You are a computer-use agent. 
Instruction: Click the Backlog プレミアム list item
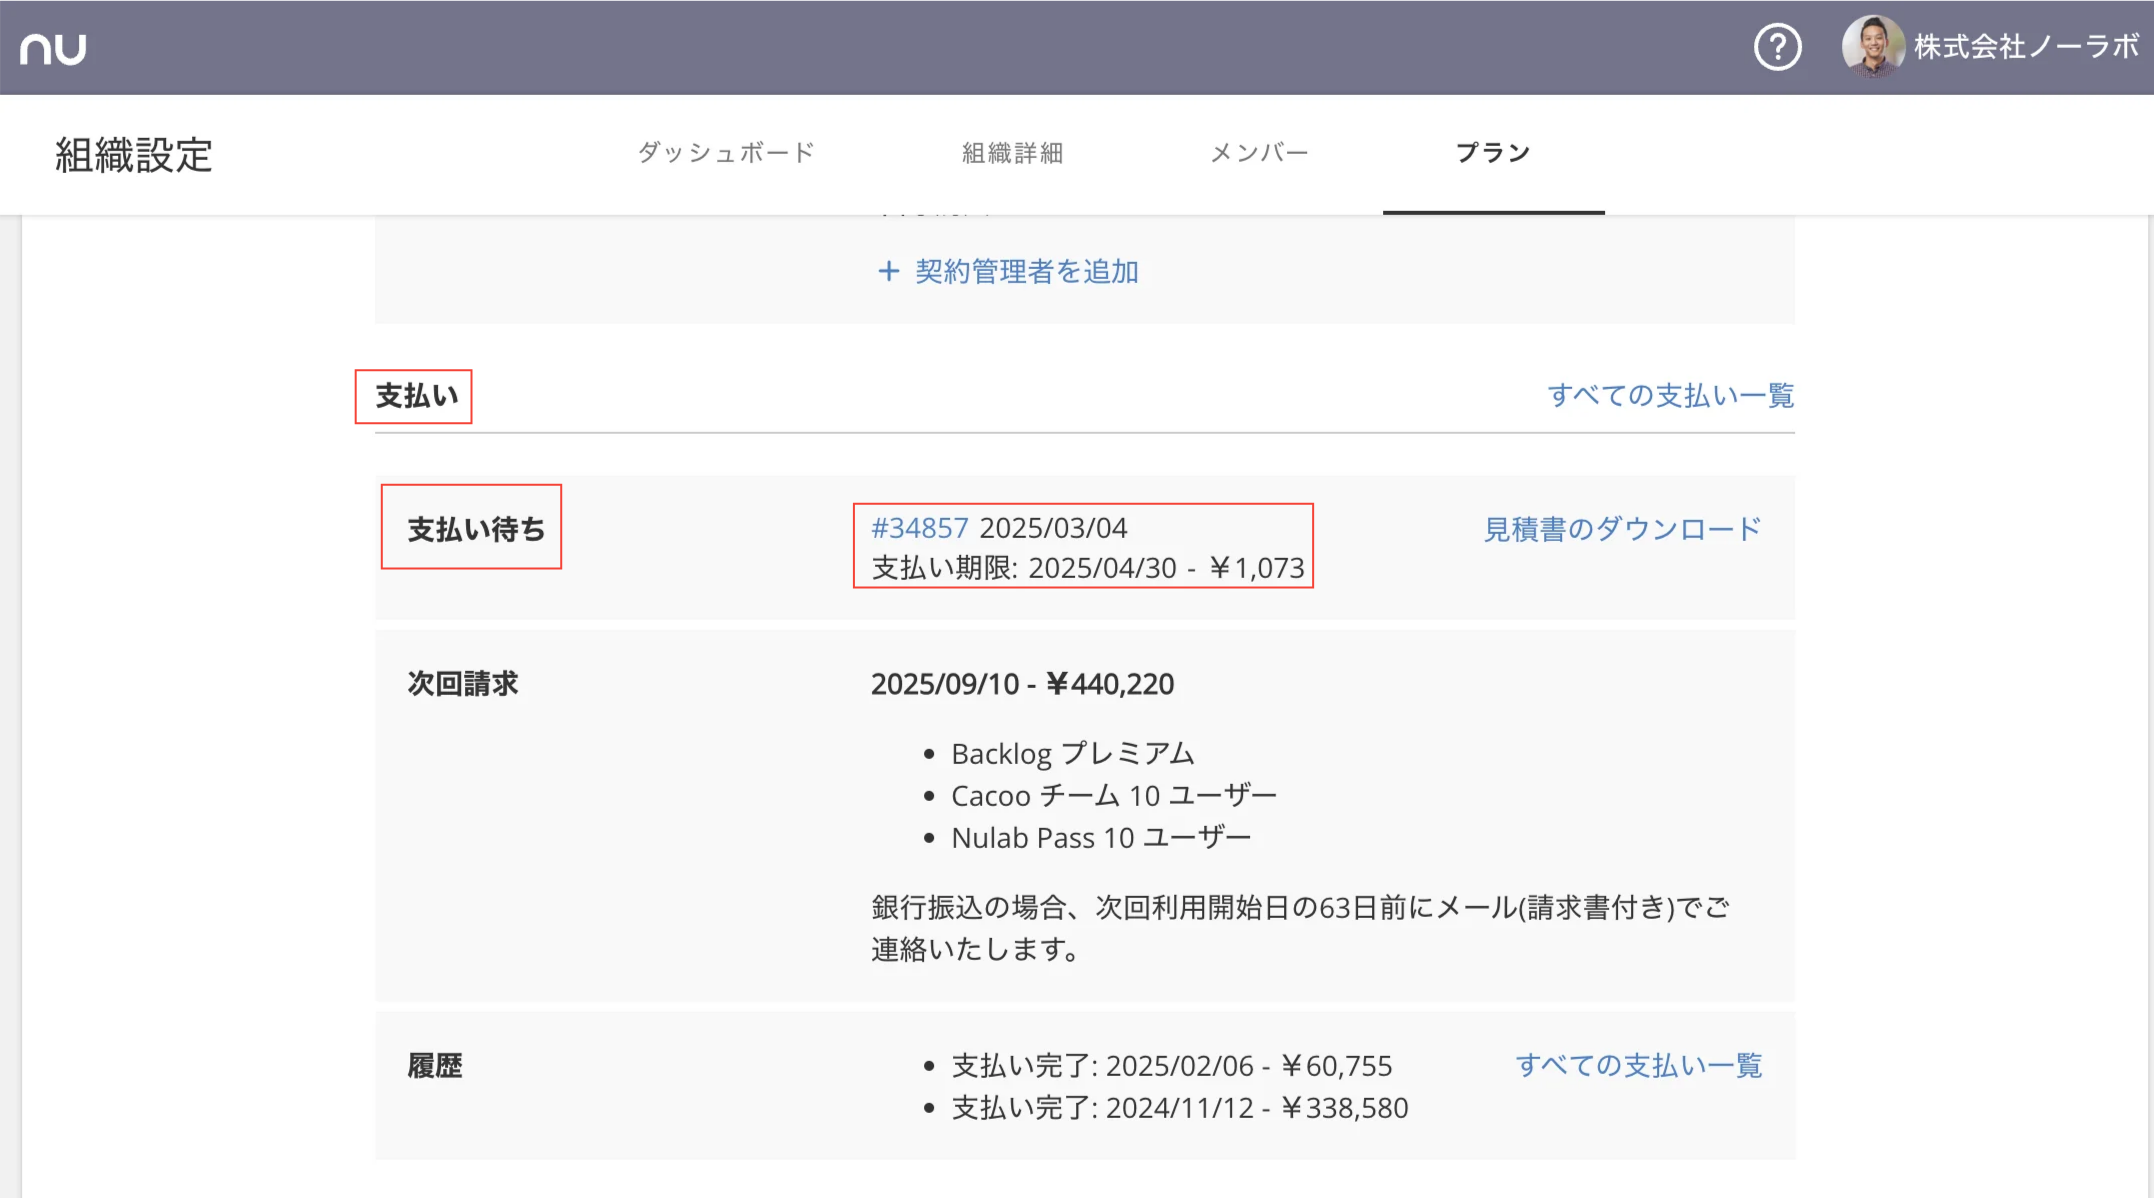tap(1072, 754)
